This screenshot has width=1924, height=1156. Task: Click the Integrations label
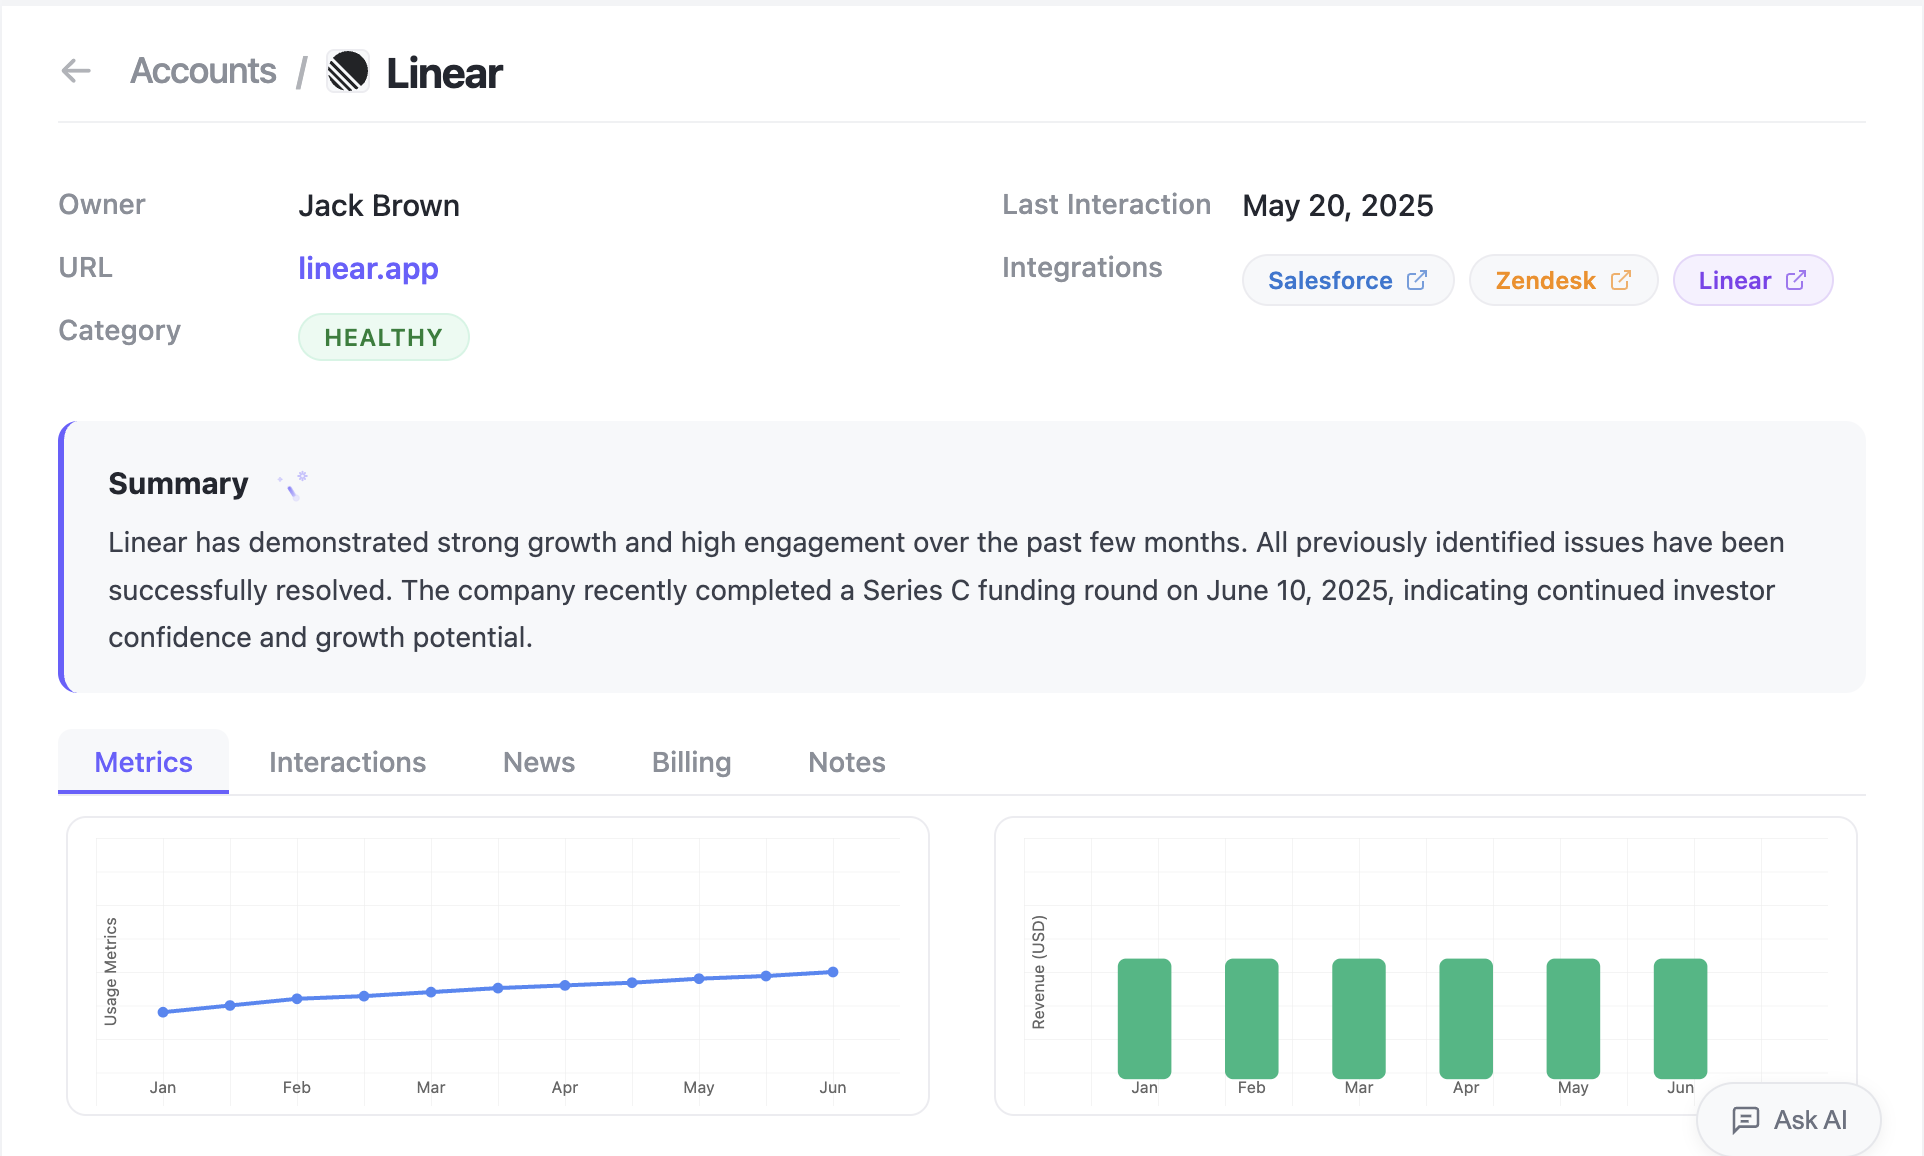coord(1082,267)
